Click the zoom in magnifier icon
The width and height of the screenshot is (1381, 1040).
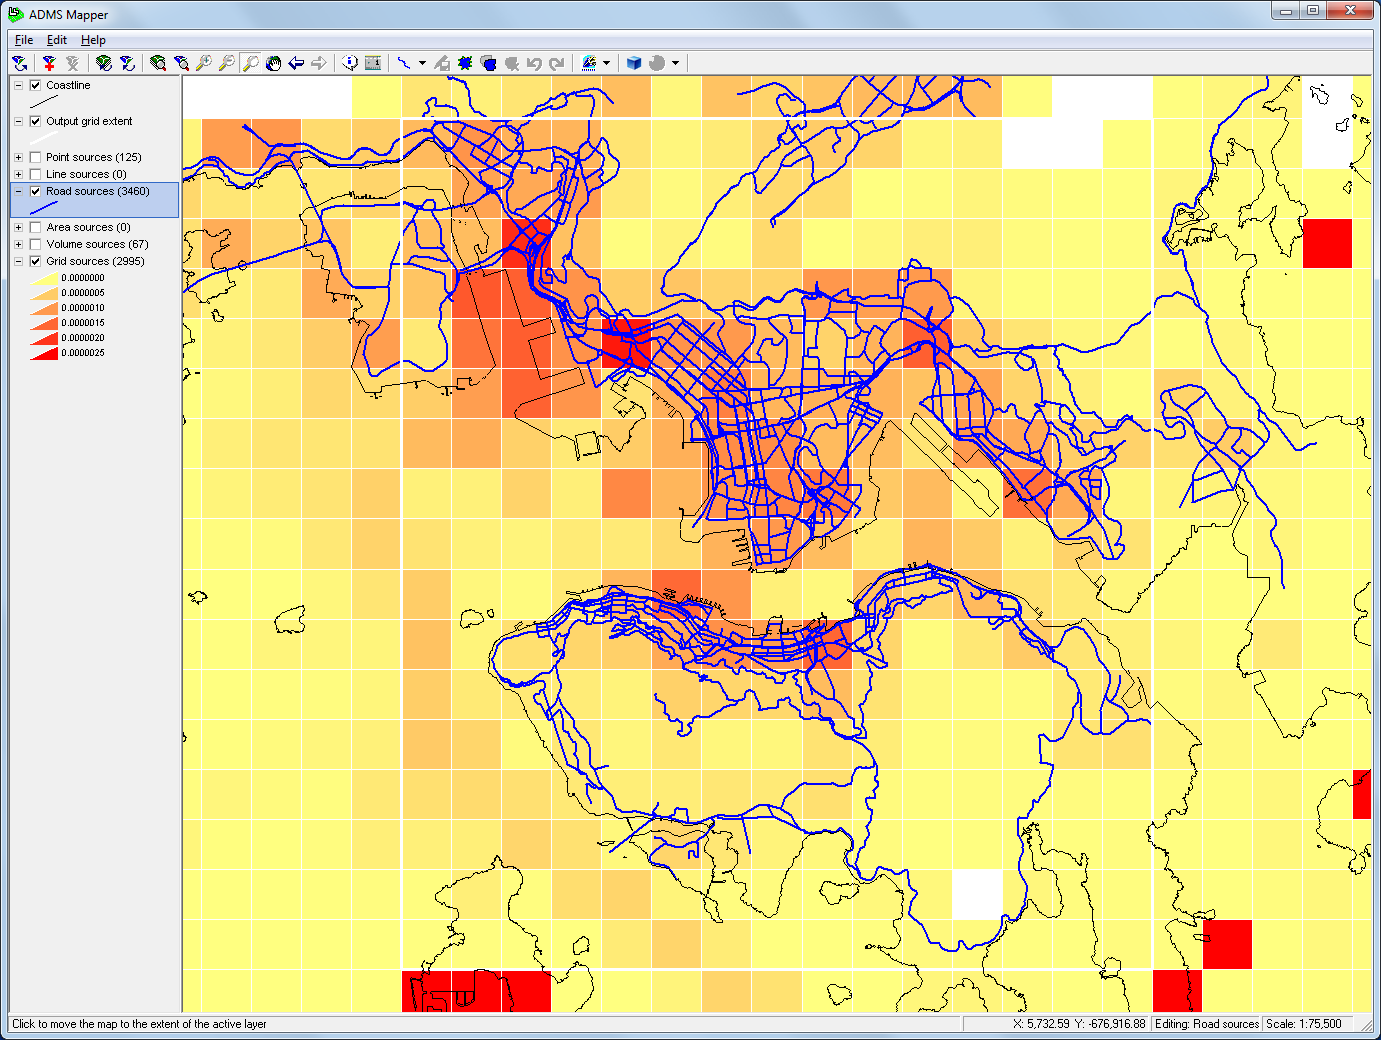[204, 63]
